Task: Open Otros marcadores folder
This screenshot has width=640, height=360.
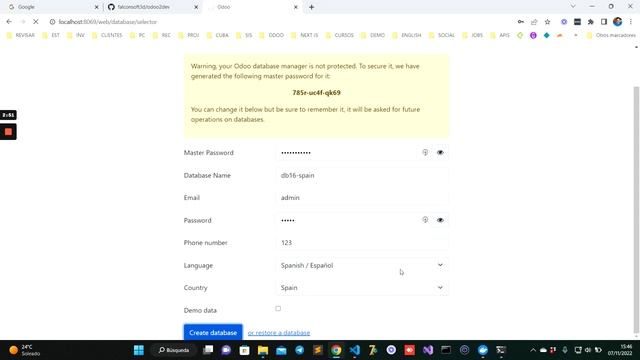Action: pyautogui.click(x=611, y=35)
